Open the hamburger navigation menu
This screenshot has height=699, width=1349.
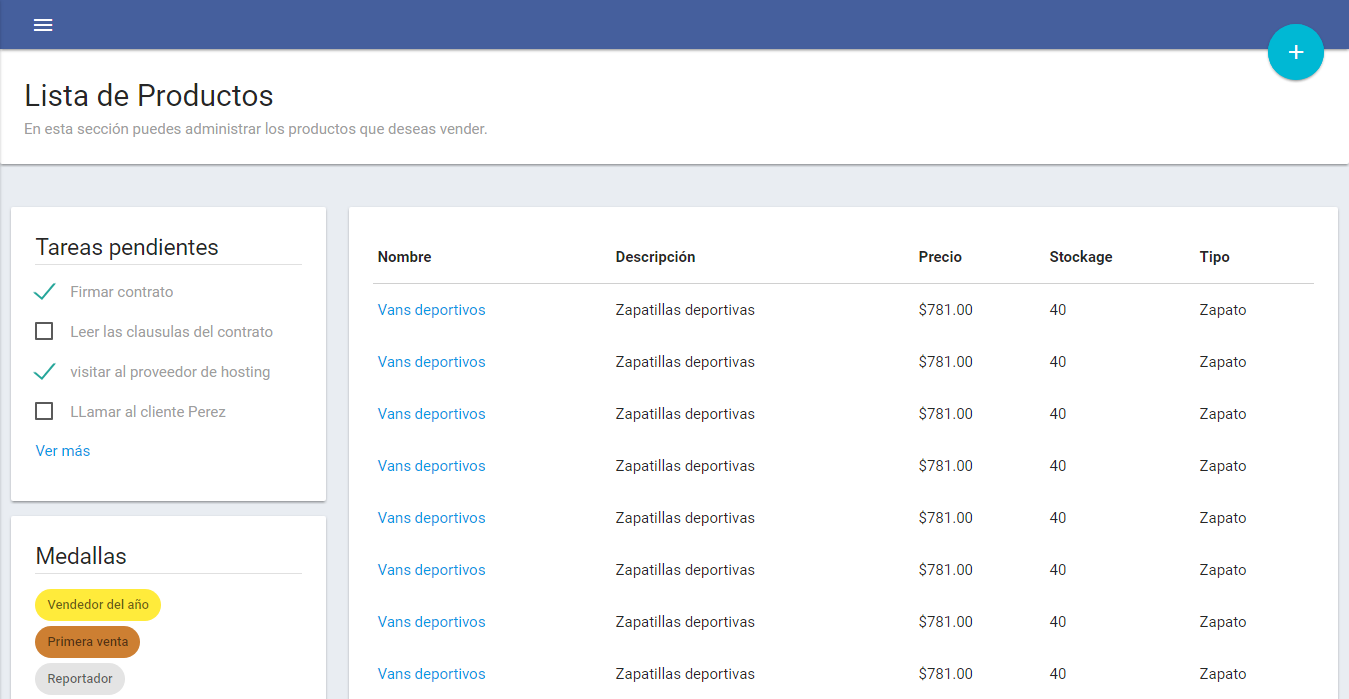click(x=43, y=25)
